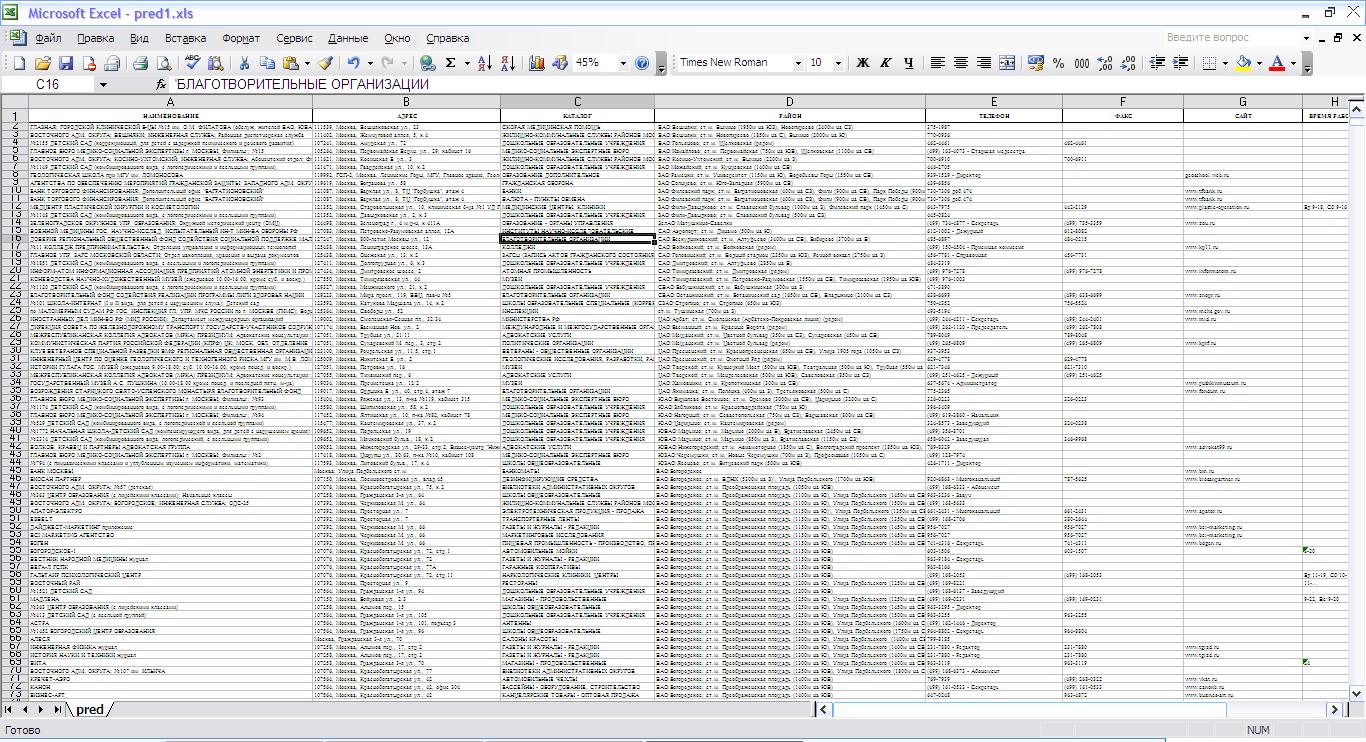Align cell text left
The width and height of the screenshot is (1366, 742).
[937, 62]
